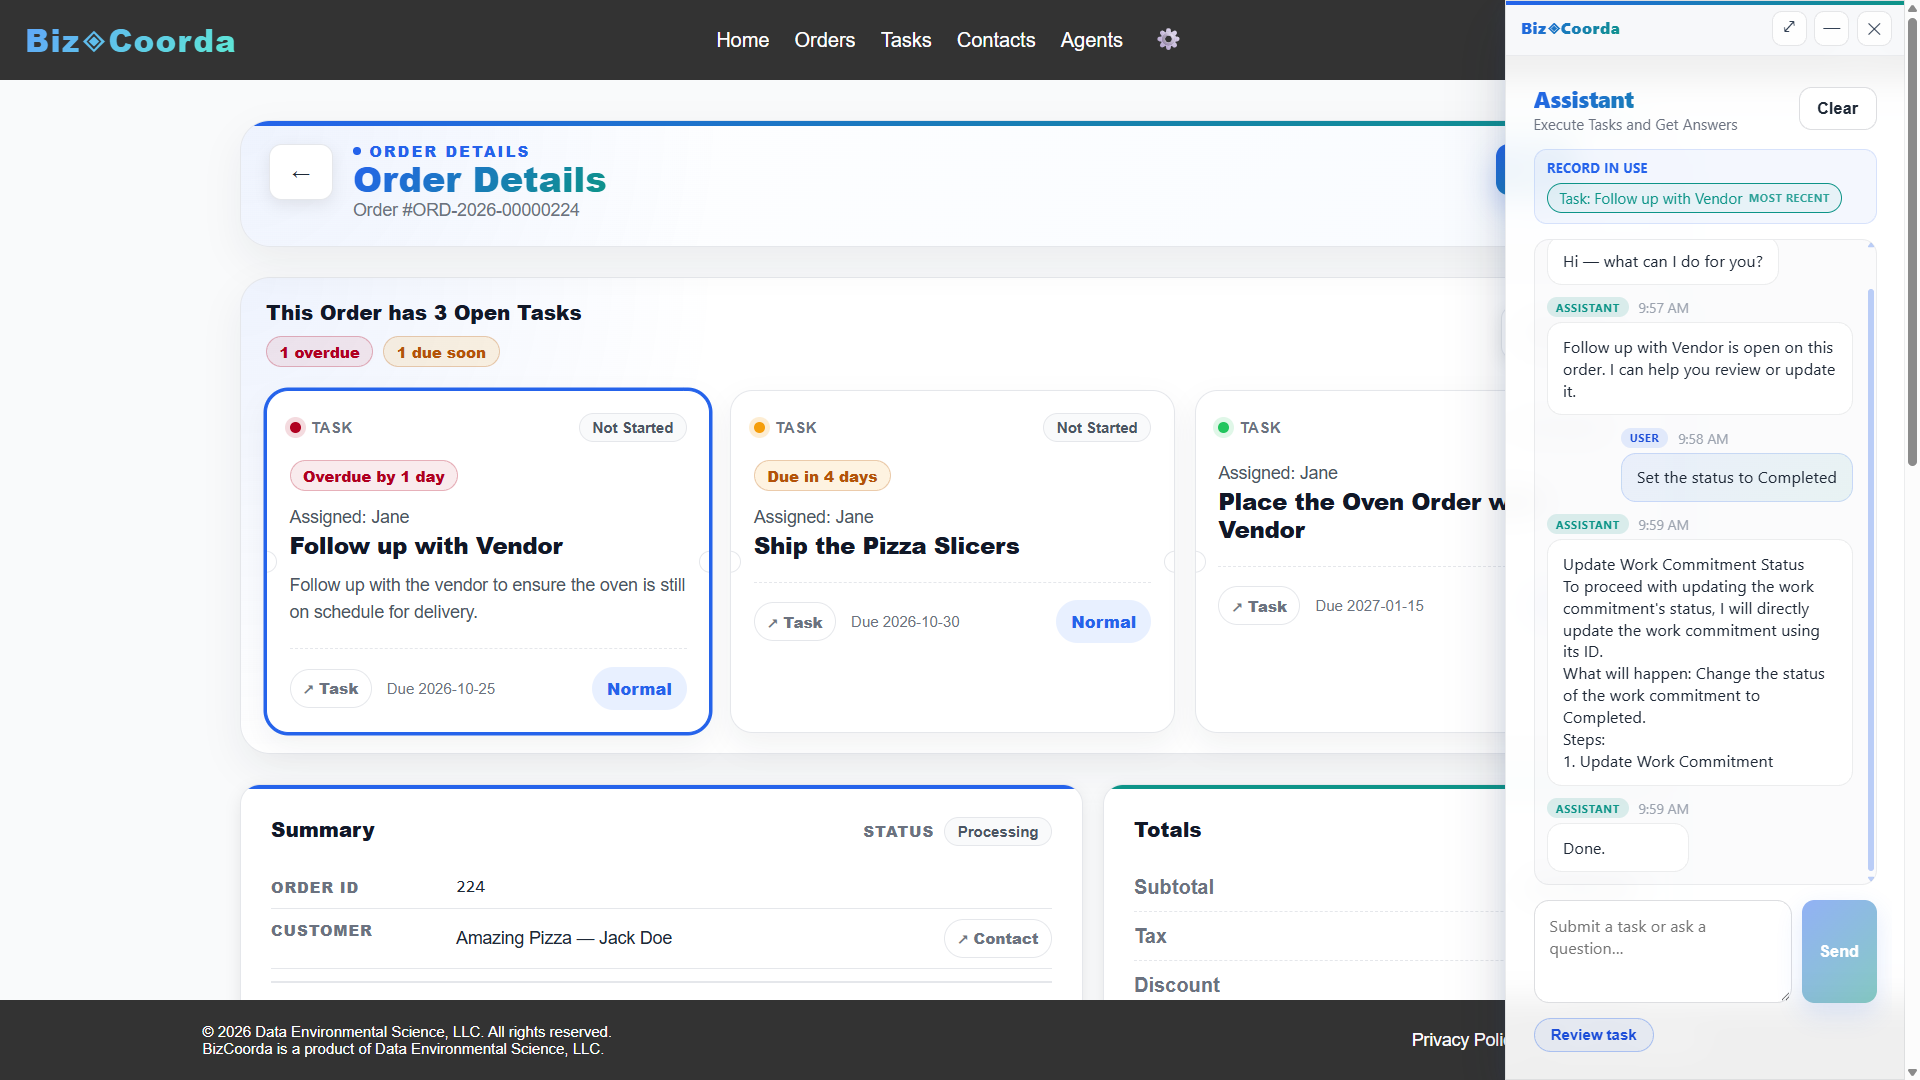Viewport: 1920px width, 1080px height.
Task: Click the green status dot on third task card
Action: click(x=1223, y=427)
